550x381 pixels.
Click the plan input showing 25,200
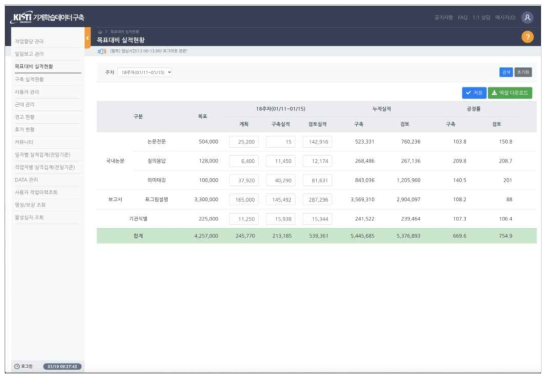pos(244,142)
